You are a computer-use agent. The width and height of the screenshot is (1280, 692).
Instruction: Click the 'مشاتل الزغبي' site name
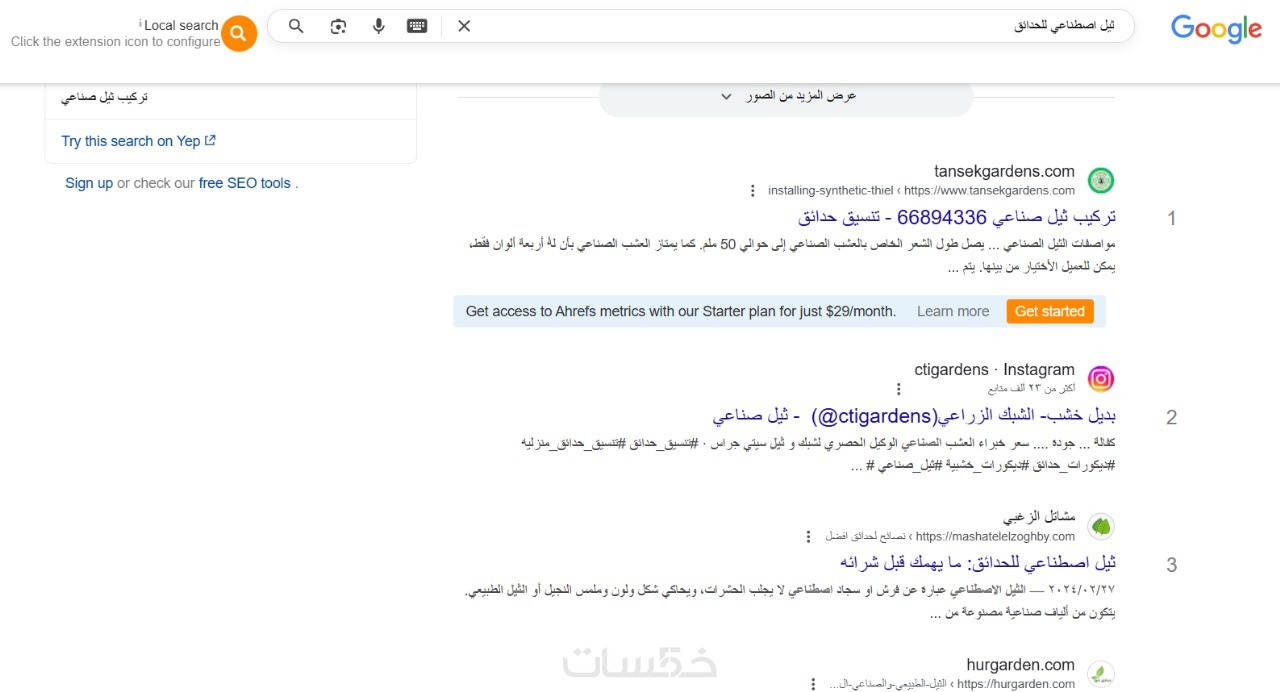(1039, 517)
